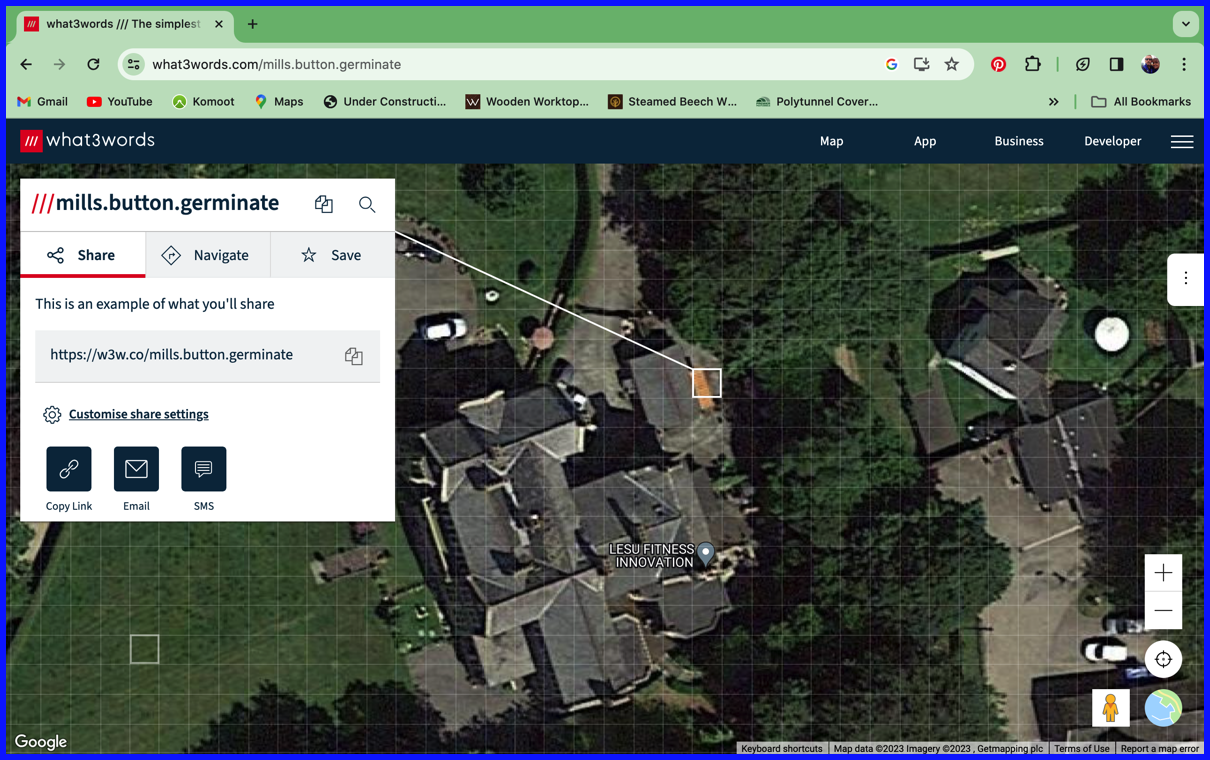Show hidden bookmarks with double chevron
Image resolution: width=1210 pixels, height=760 pixels.
(1053, 102)
